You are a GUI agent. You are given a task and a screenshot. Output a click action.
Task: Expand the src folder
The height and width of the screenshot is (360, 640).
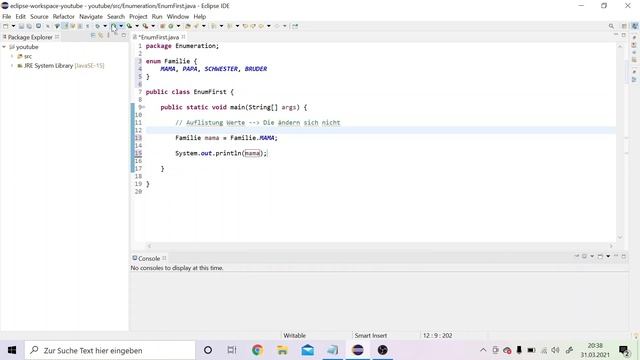(x=12, y=56)
